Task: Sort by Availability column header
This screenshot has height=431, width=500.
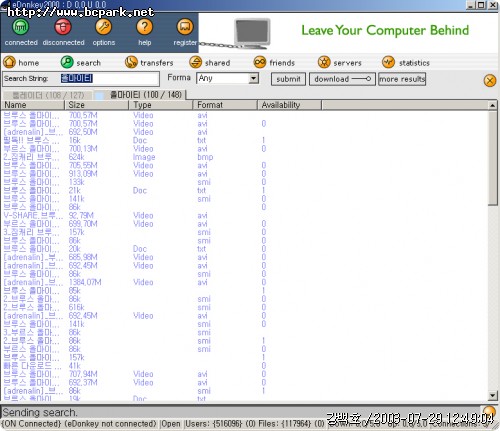Action: 290,105
